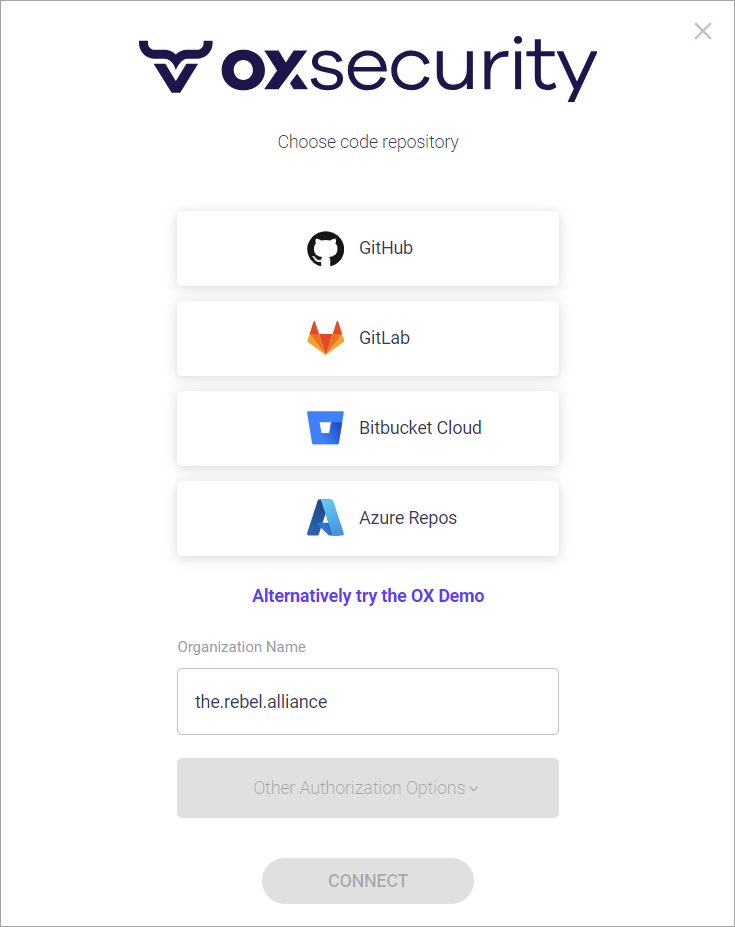Screen dimensions: 735x927
Task: Open the 'Alternatively try the OX Demo' link
Action: (368, 596)
